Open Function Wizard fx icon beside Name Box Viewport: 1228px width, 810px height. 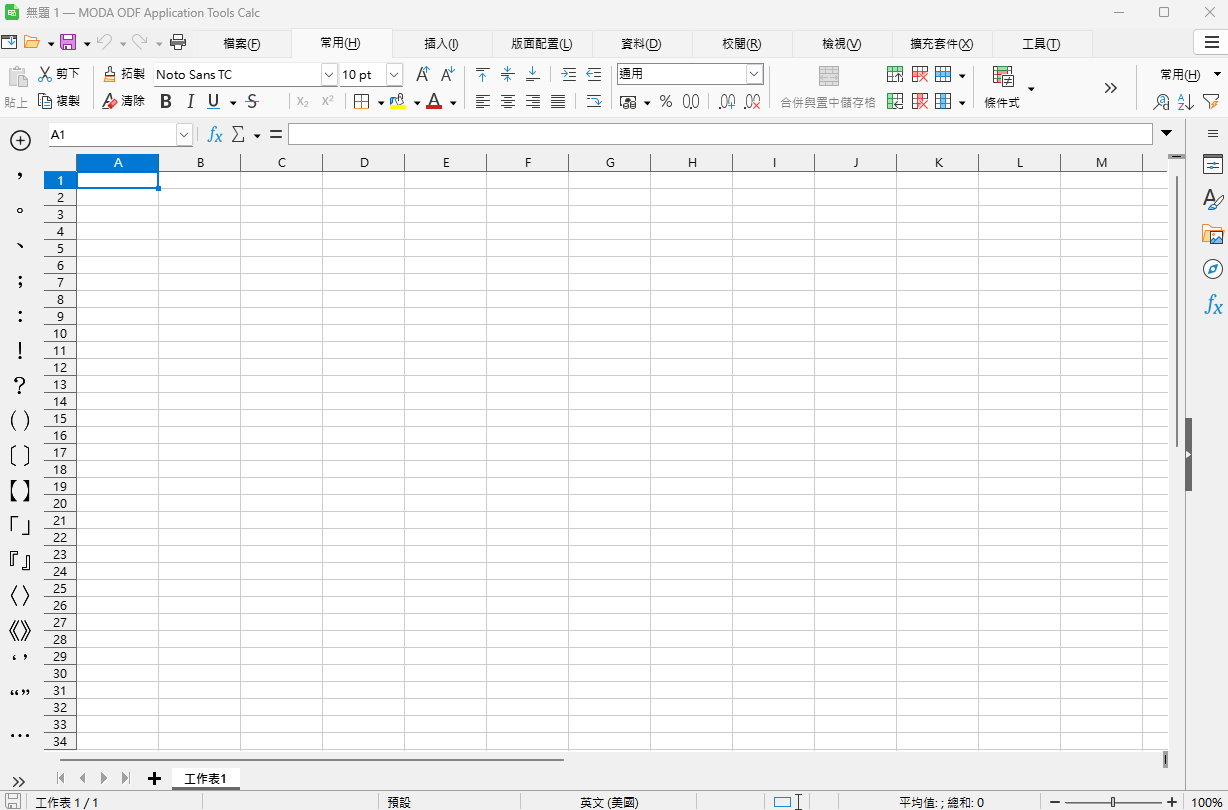[x=215, y=134]
